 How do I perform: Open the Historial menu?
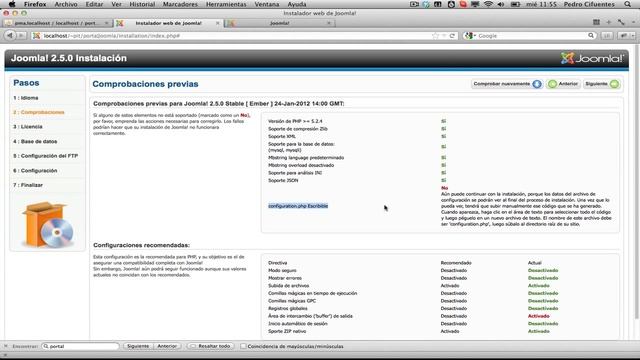(x=142, y=4)
